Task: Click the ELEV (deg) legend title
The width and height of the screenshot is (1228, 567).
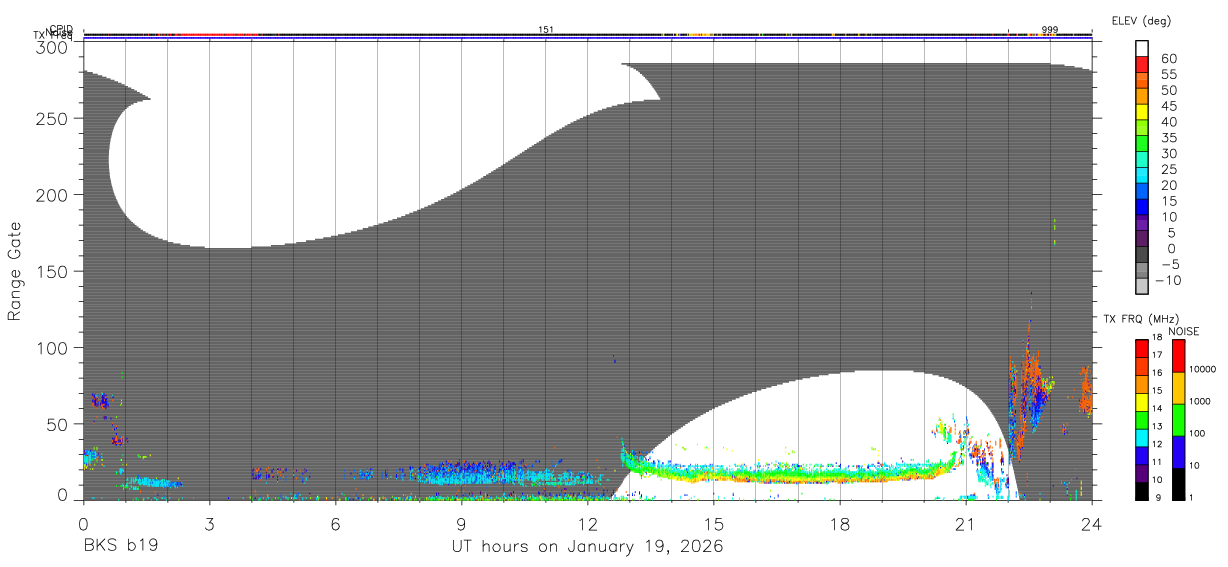Action: pyautogui.click(x=1141, y=21)
